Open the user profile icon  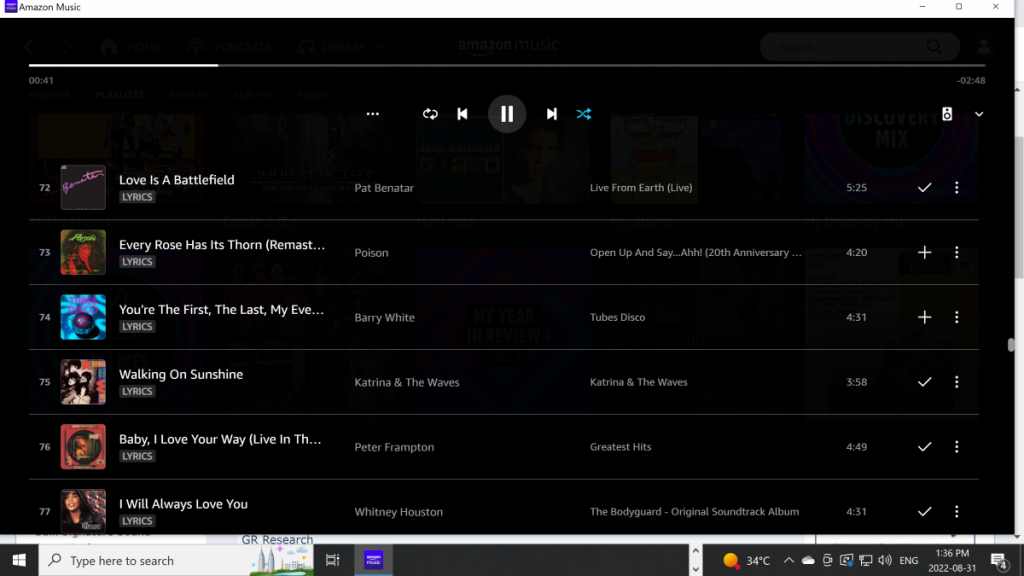984,47
